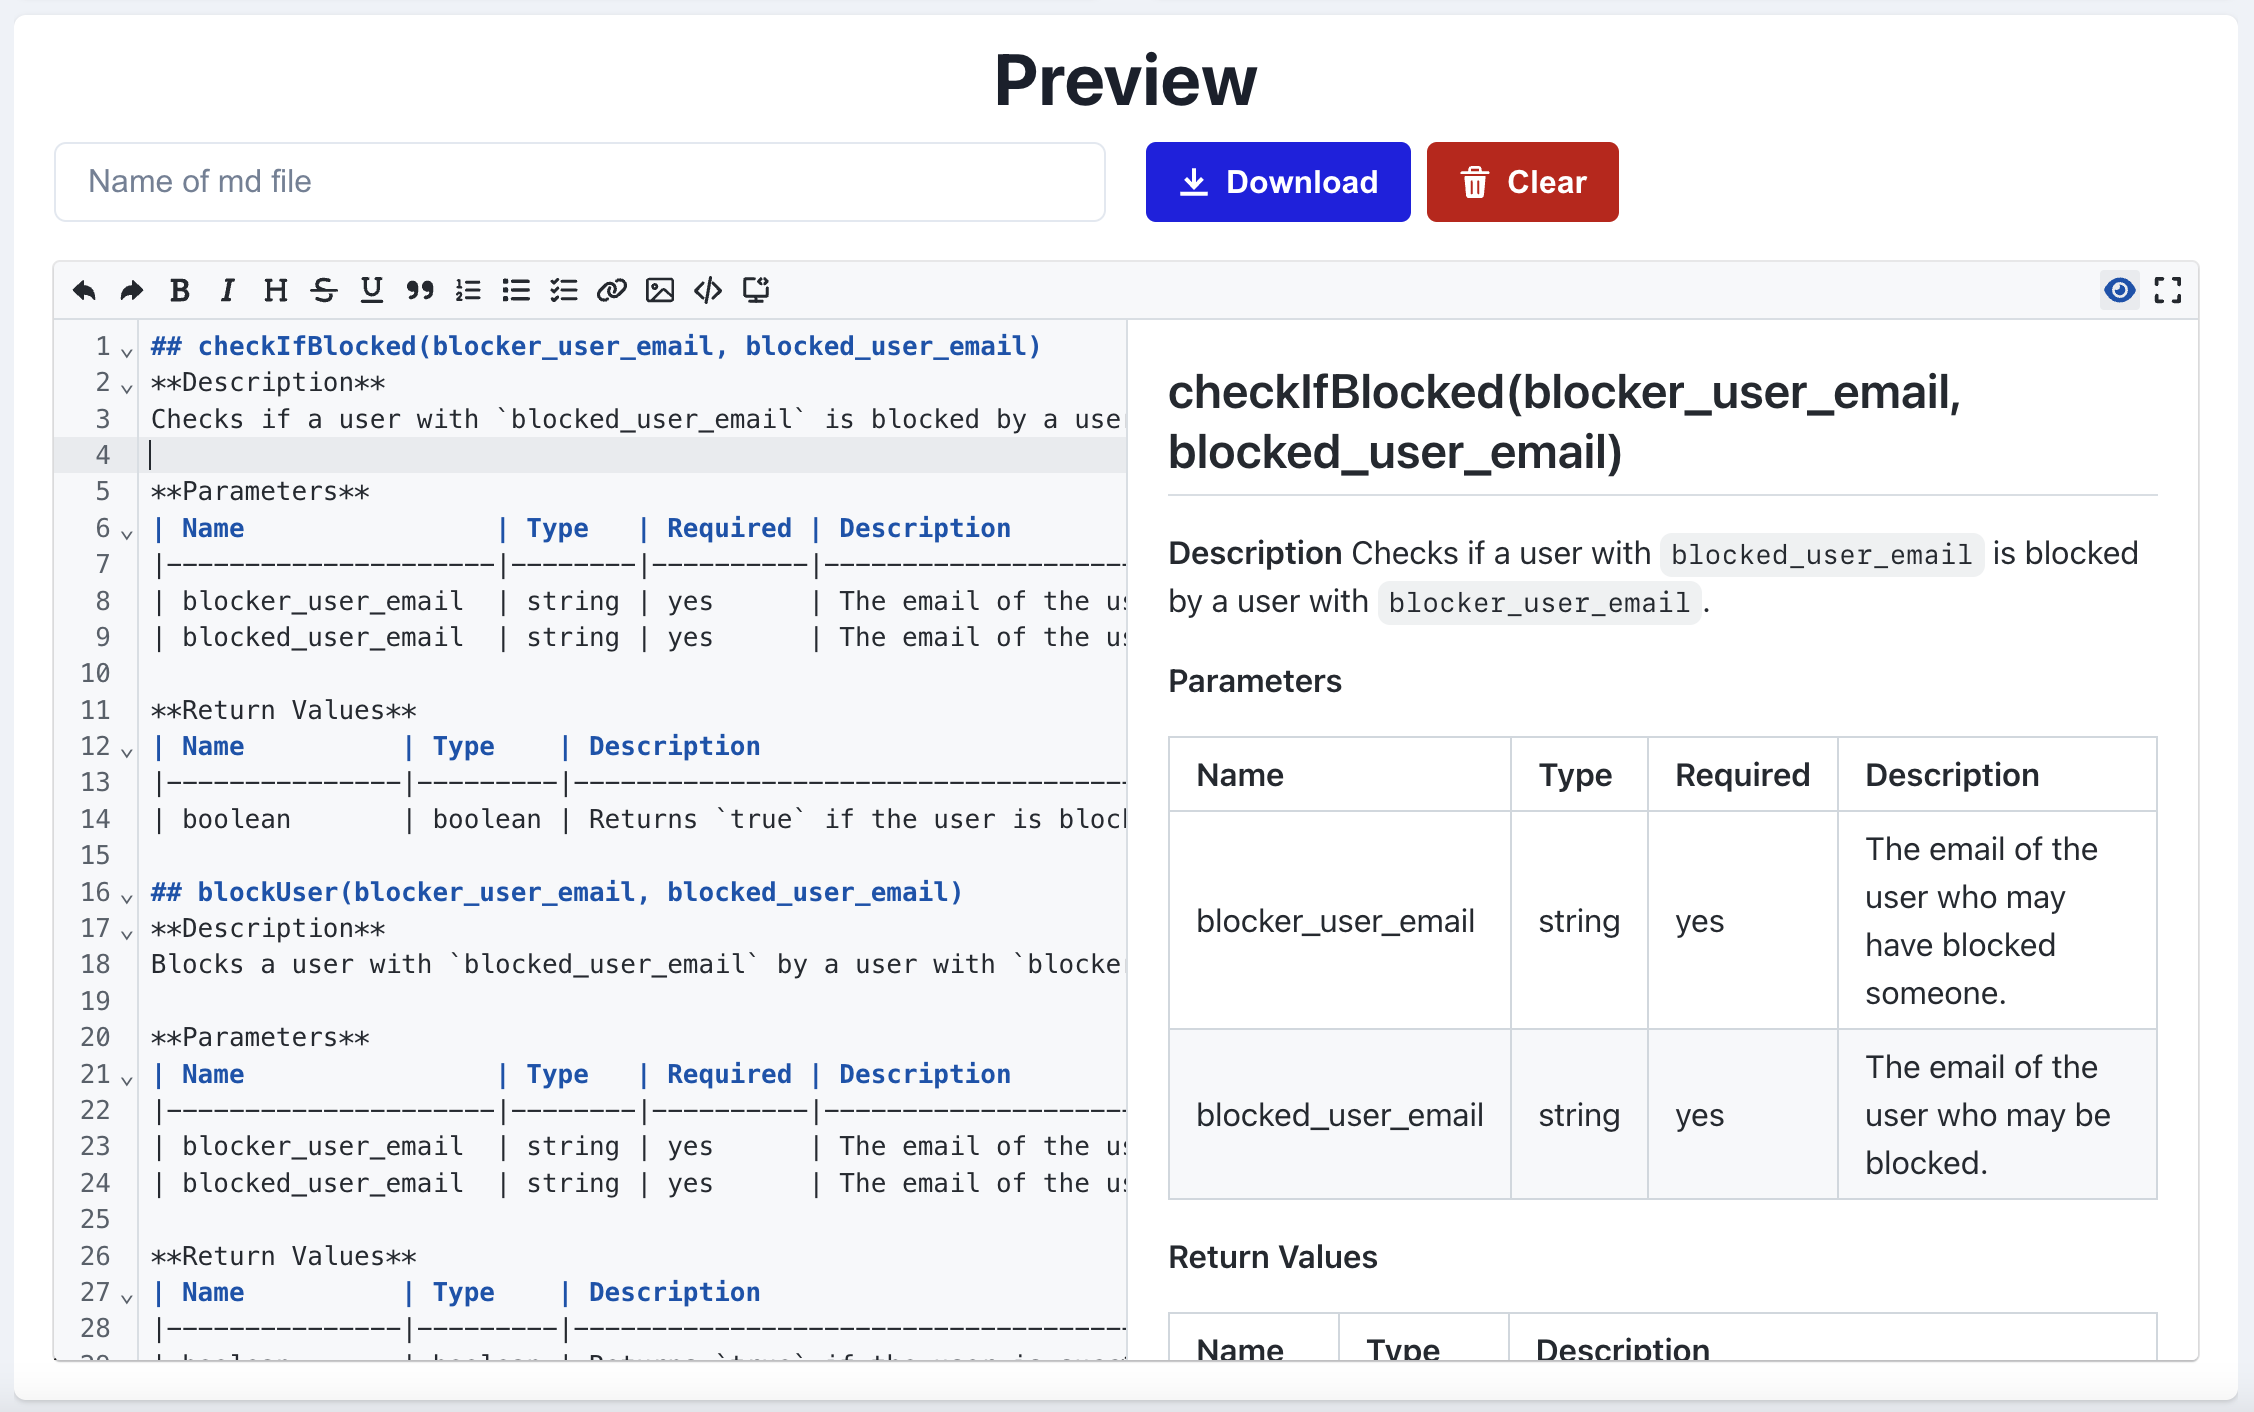Click the Name of md file field
Viewport: 2254px width, 1412px height.
579,182
